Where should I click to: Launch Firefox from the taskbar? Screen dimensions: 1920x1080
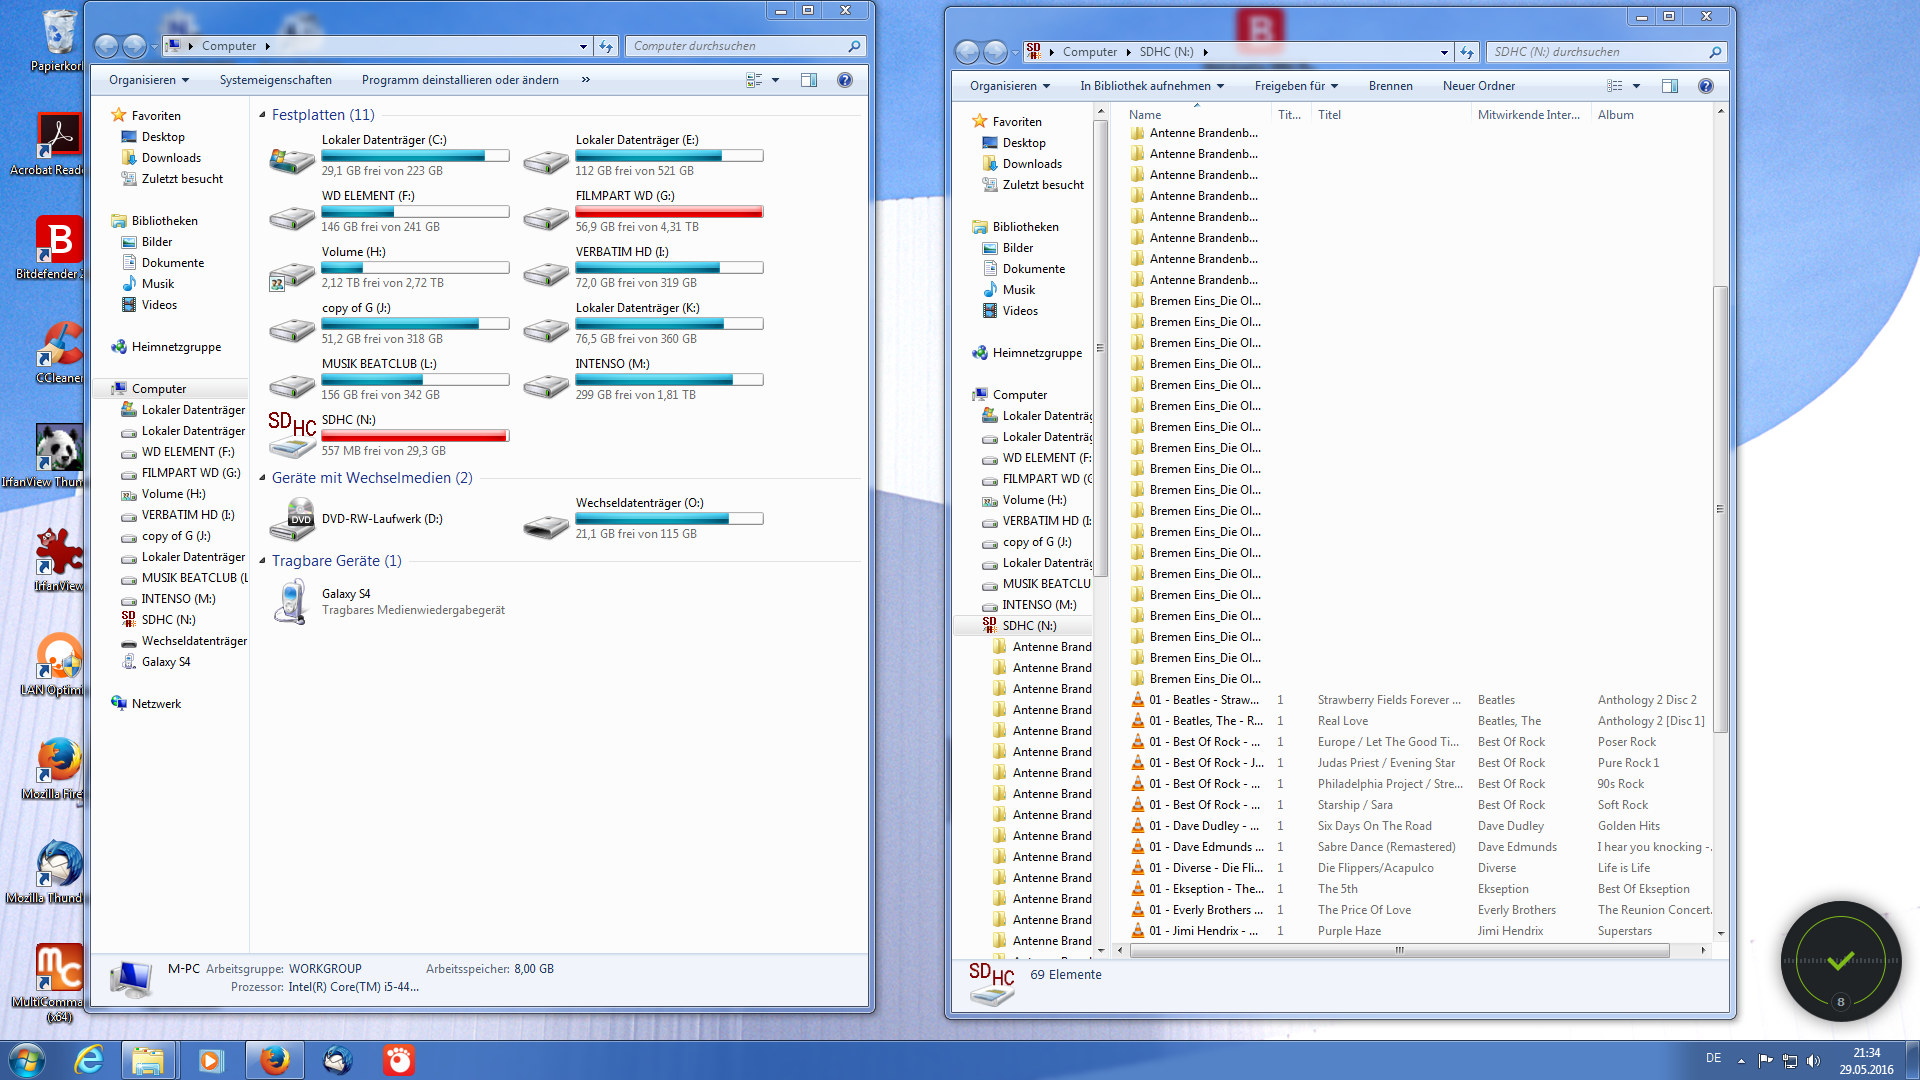[x=274, y=1060]
